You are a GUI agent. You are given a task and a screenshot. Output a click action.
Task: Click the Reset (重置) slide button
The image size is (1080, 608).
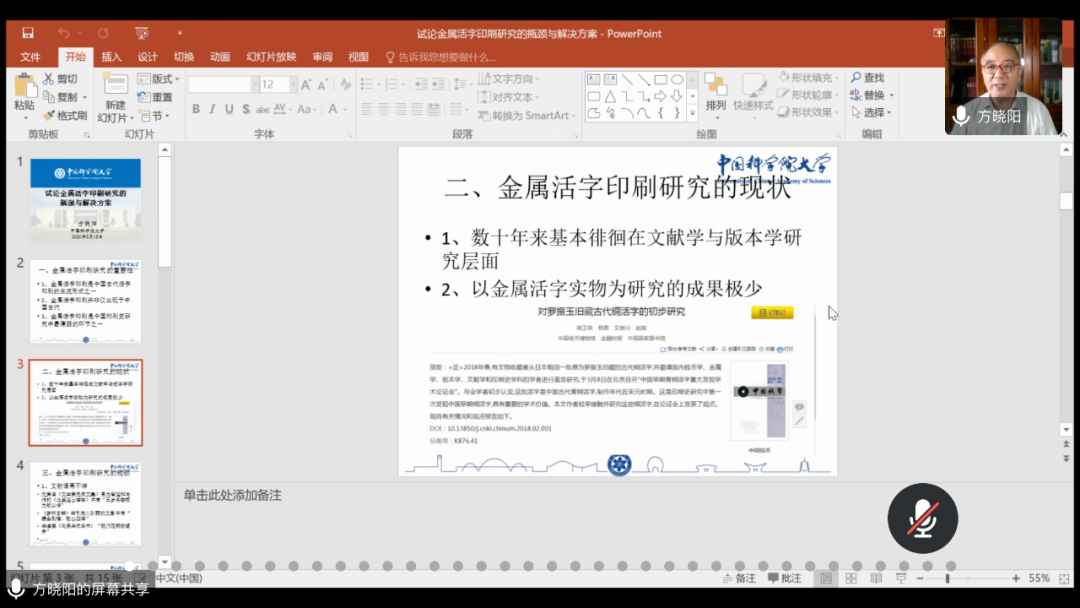click(x=155, y=97)
